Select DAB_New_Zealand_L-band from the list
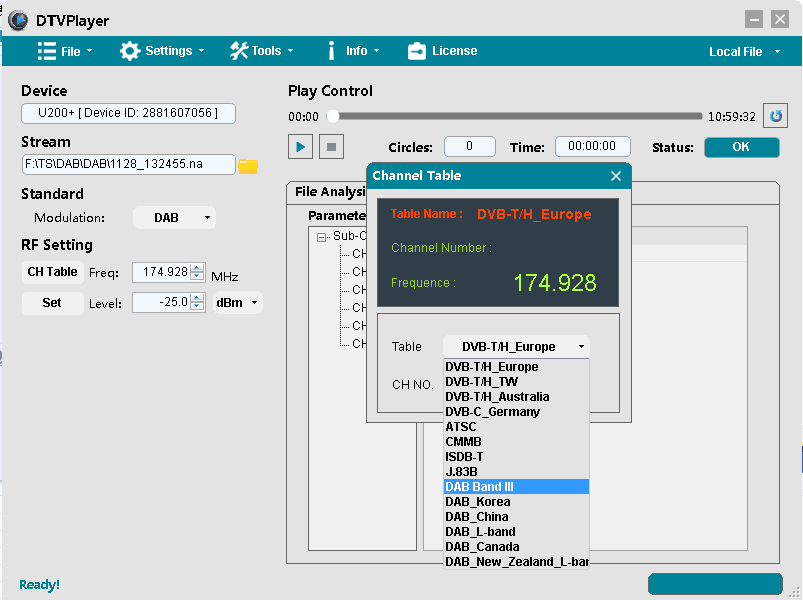This screenshot has width=803, height=600. coord(516,562)
